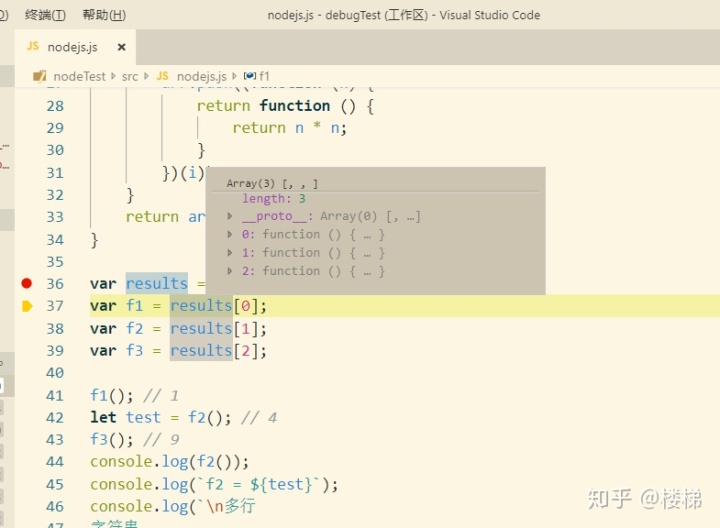Click 'f3();' call on line 43
720x528 pixels.
pyautogui.click(x=112, y=439)
